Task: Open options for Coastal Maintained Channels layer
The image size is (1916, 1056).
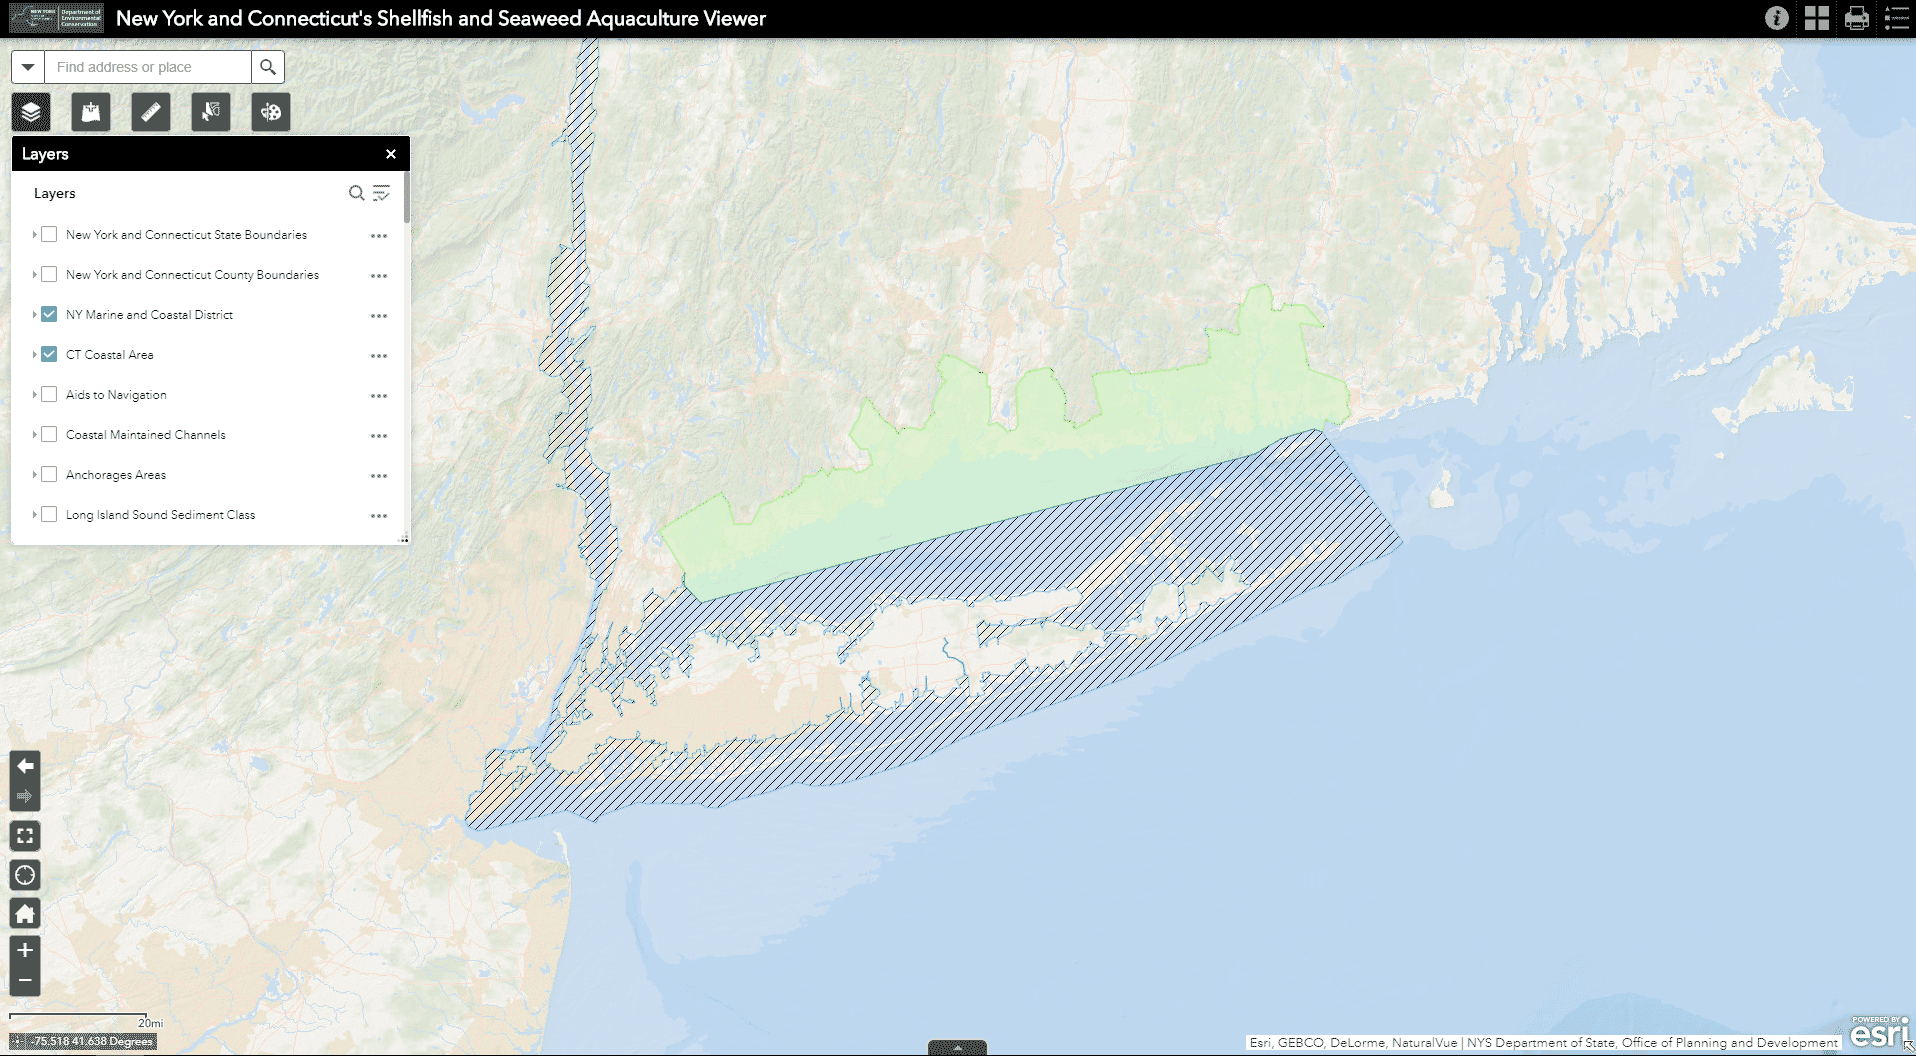Action: point(379,435)
